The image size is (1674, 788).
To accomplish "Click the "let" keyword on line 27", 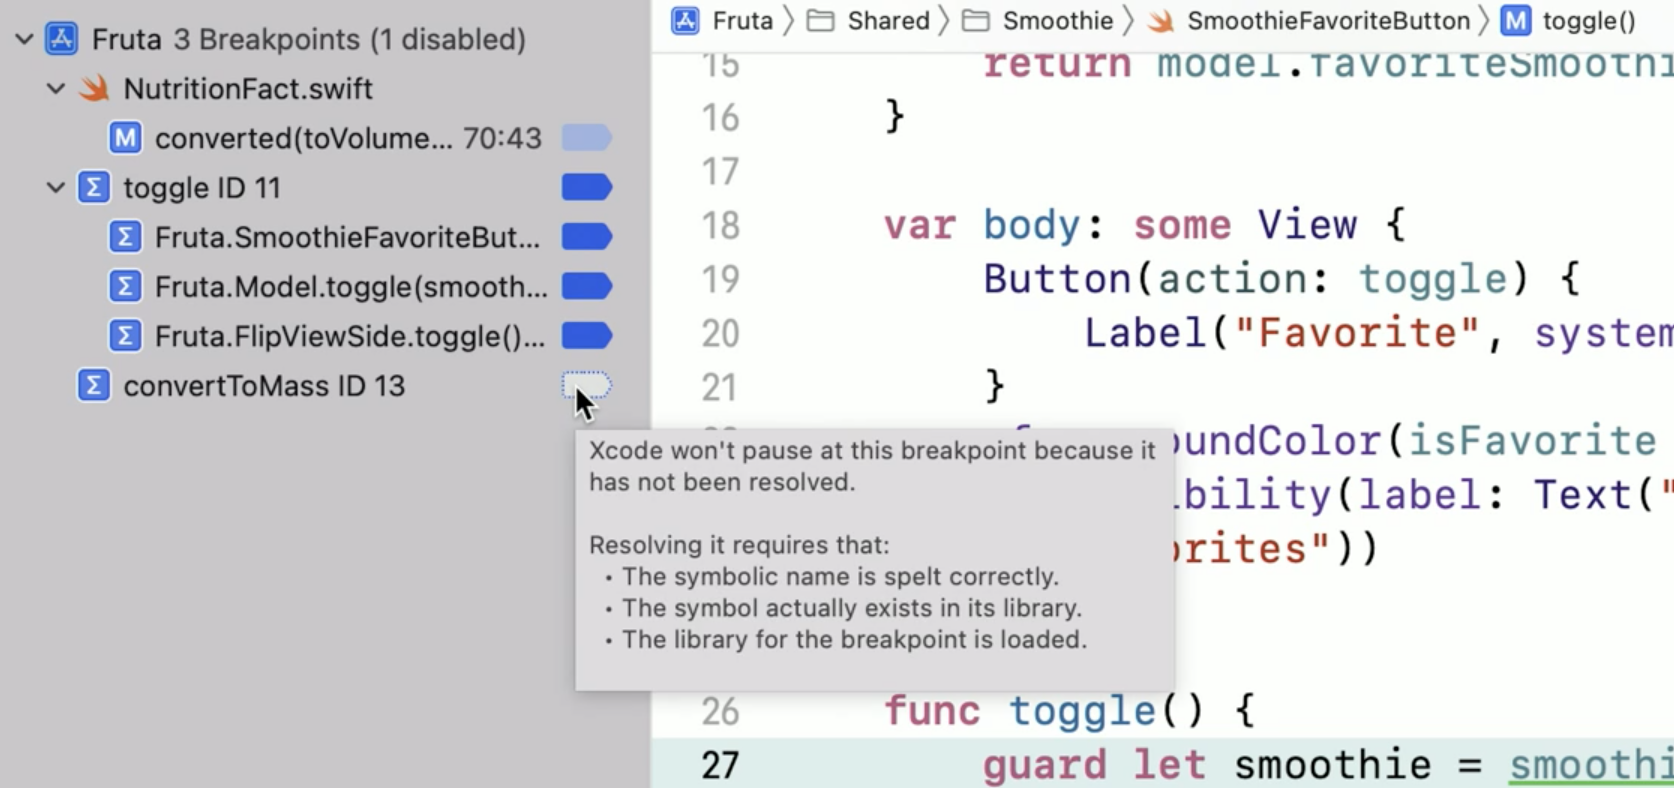I will (x=1170, y=766).
